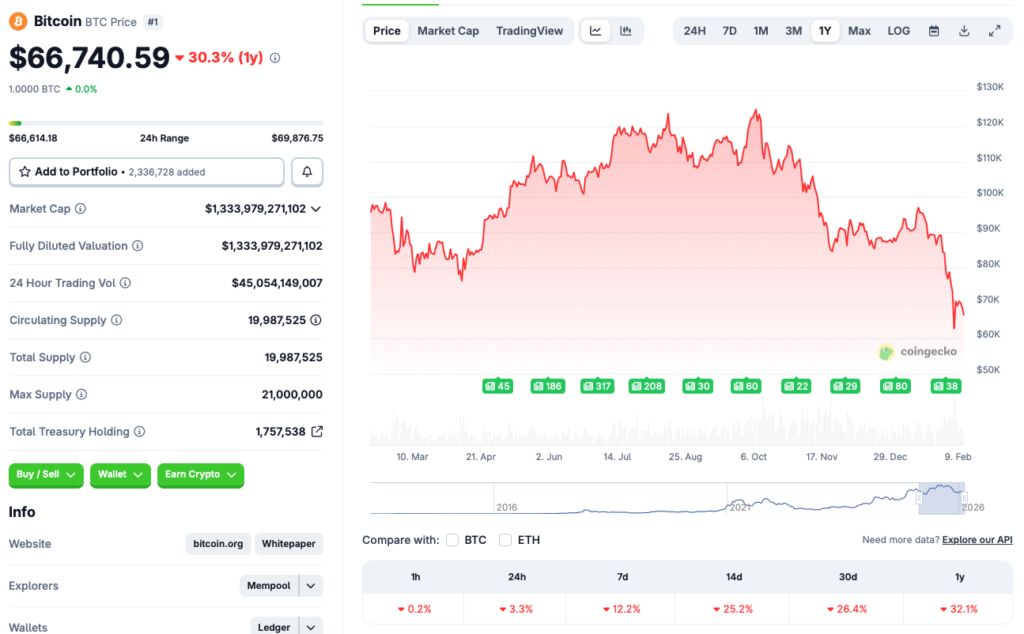Switch to the candlestick chart icon
The image size is (1024, 634).
(626, 30)
